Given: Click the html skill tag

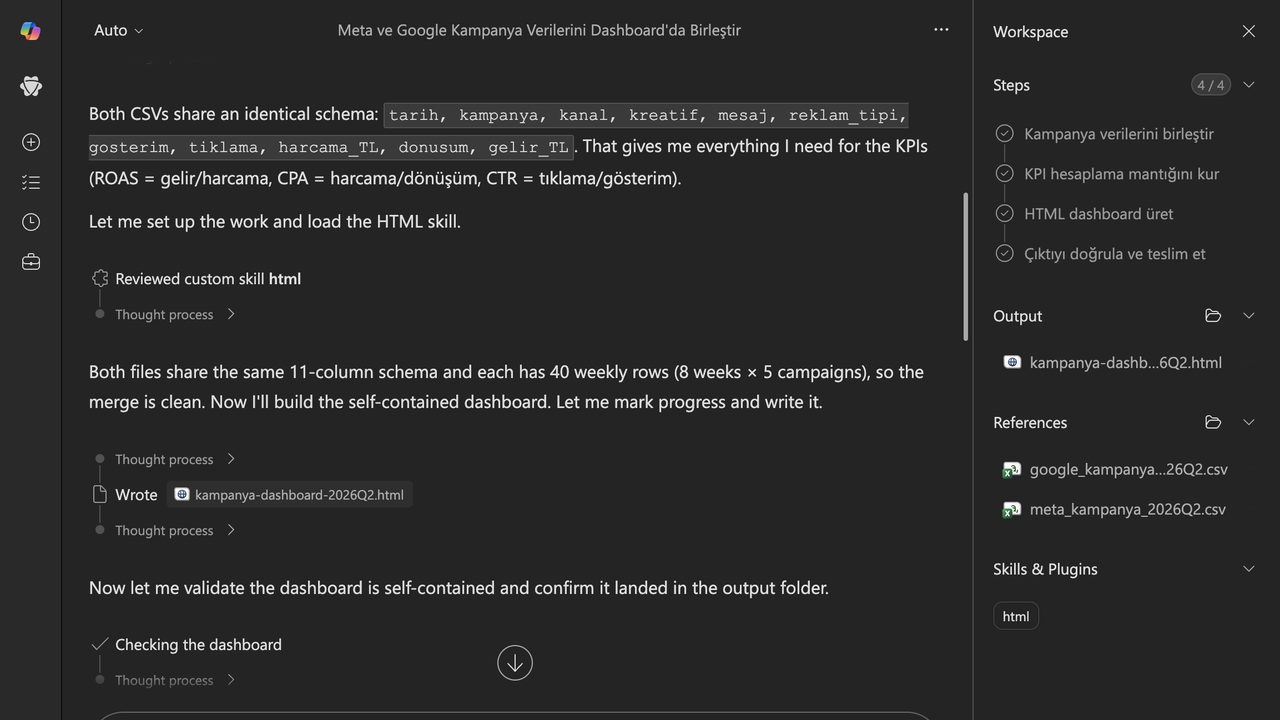Looking at the screenshot, I should (x=1016, y=616).
